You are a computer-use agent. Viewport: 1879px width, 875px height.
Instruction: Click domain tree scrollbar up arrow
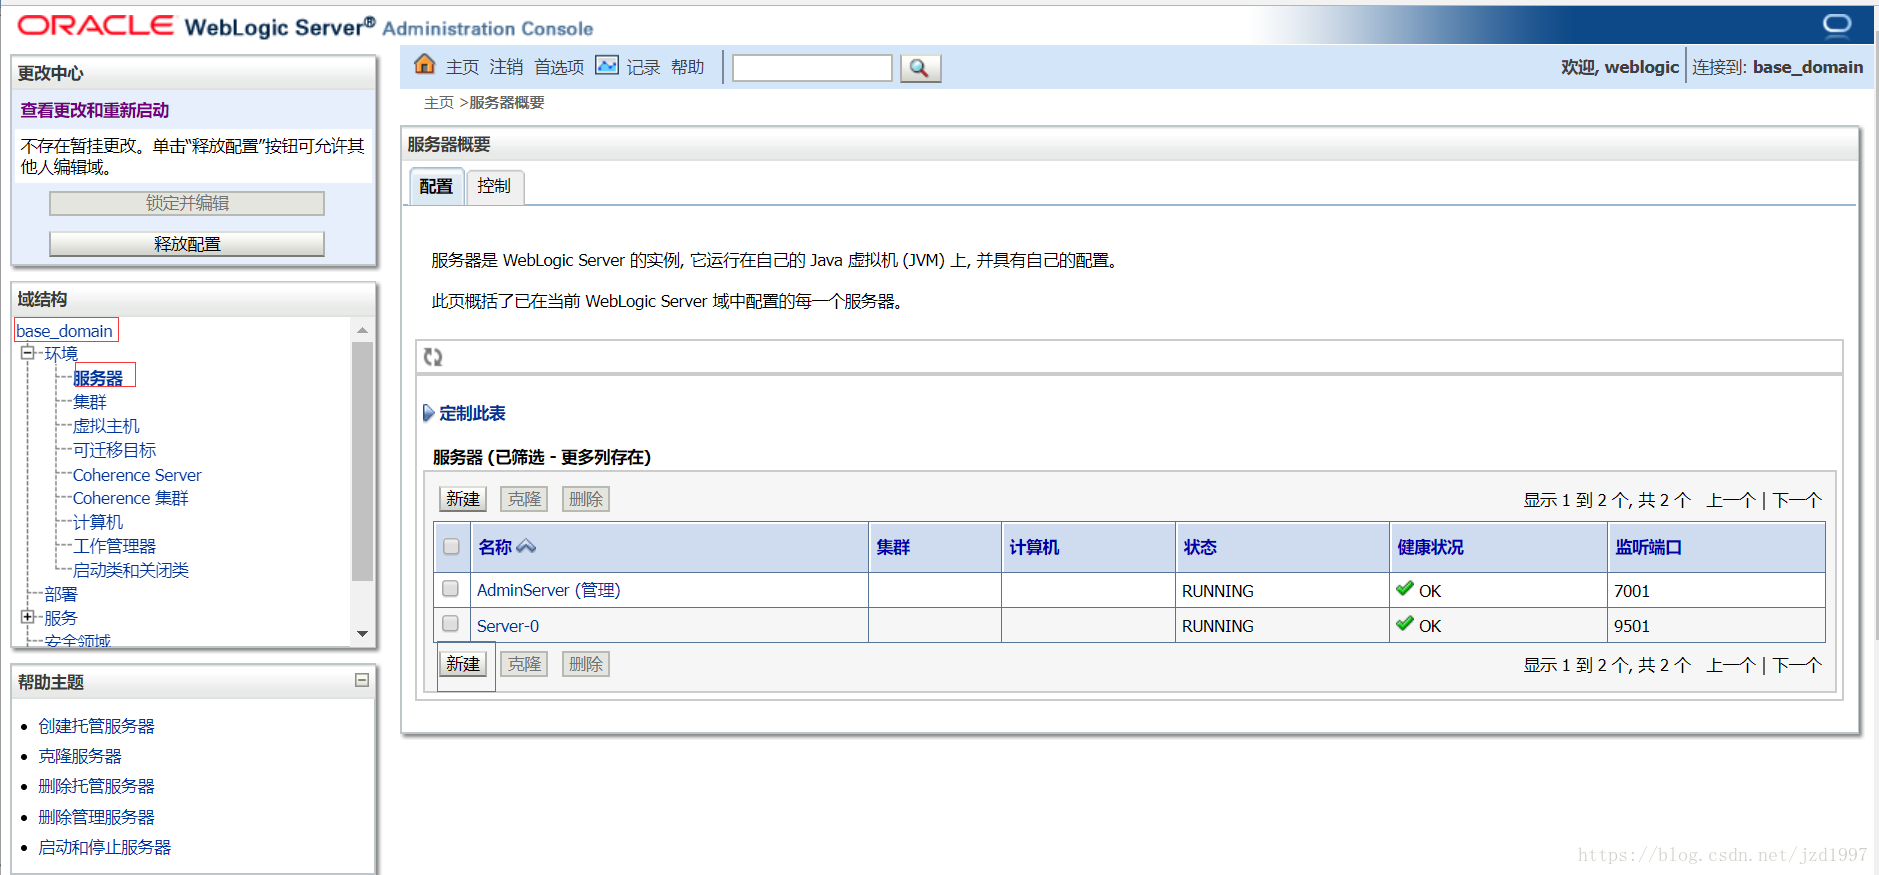click(362, 330)
